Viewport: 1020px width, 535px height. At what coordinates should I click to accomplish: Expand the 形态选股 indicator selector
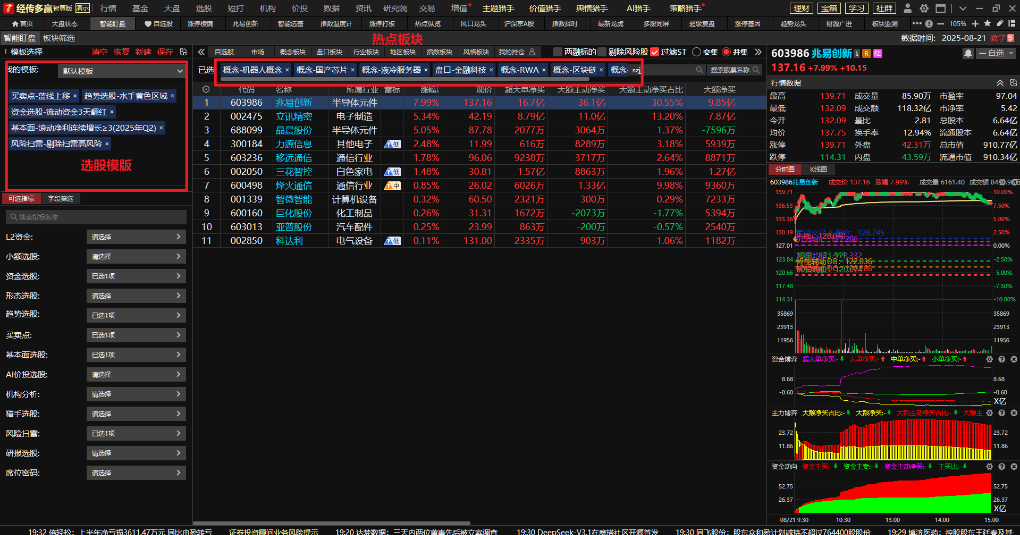[136, 295]
